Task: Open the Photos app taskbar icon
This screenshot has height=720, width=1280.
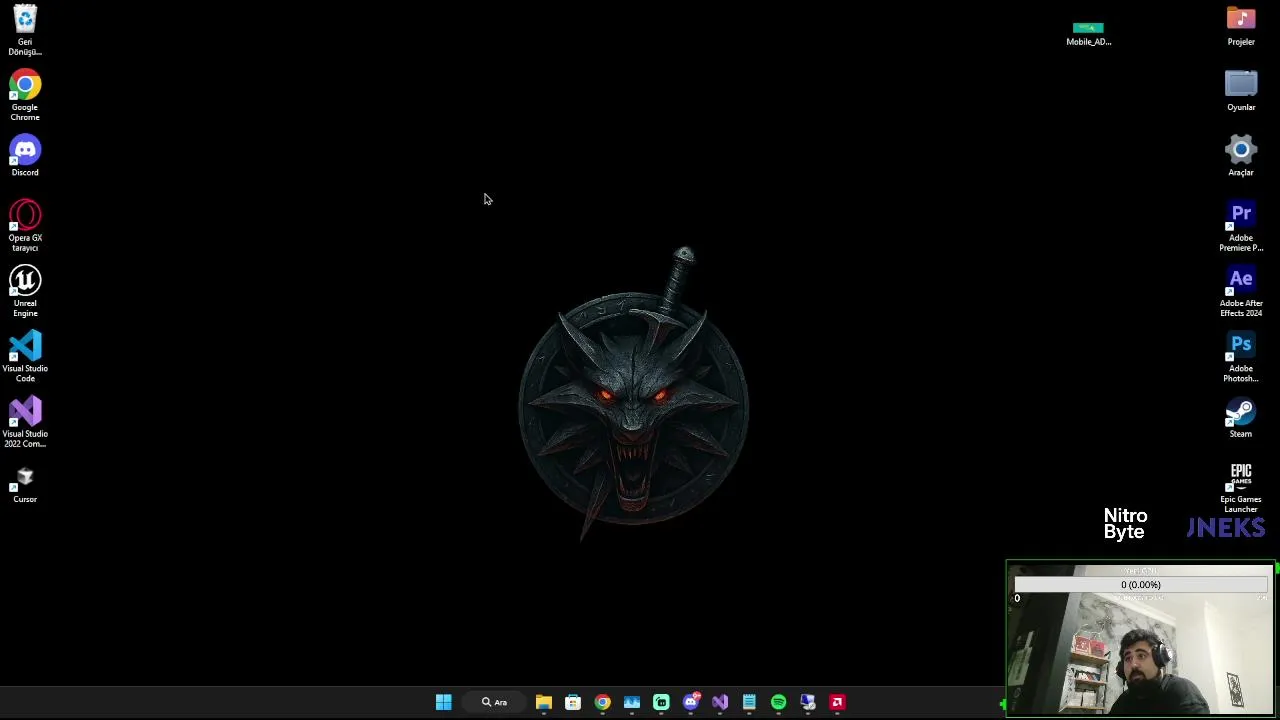Action: [632, 702]
